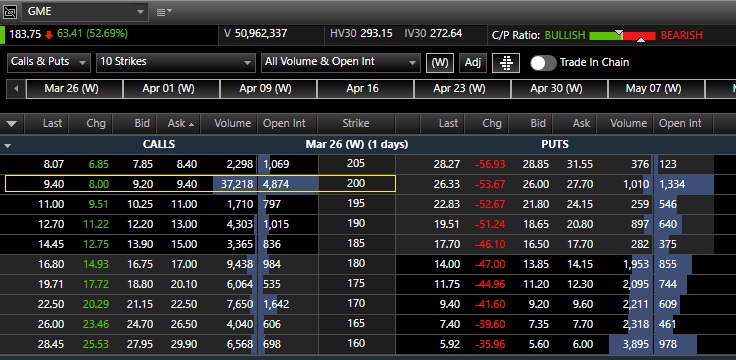Toggle the Adj adjusted options button
The height and width of the screenshot is (360, 736).
(473, 62)
